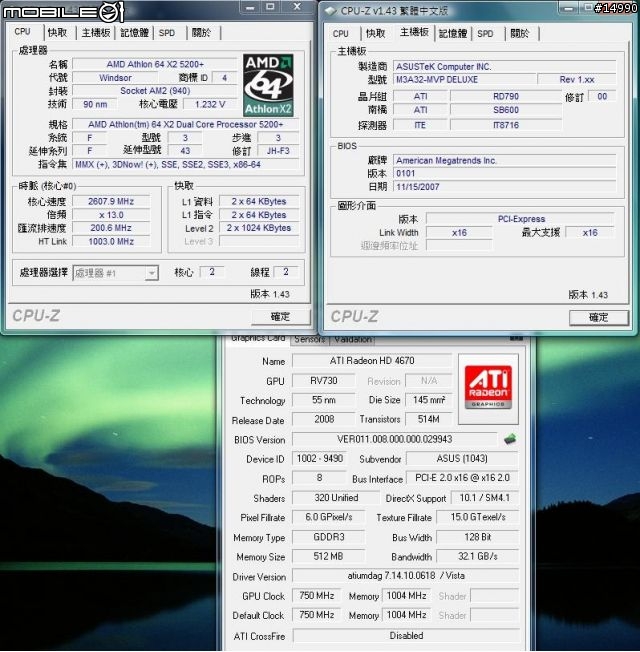Click BIOS date 11/15/2007

504,187
